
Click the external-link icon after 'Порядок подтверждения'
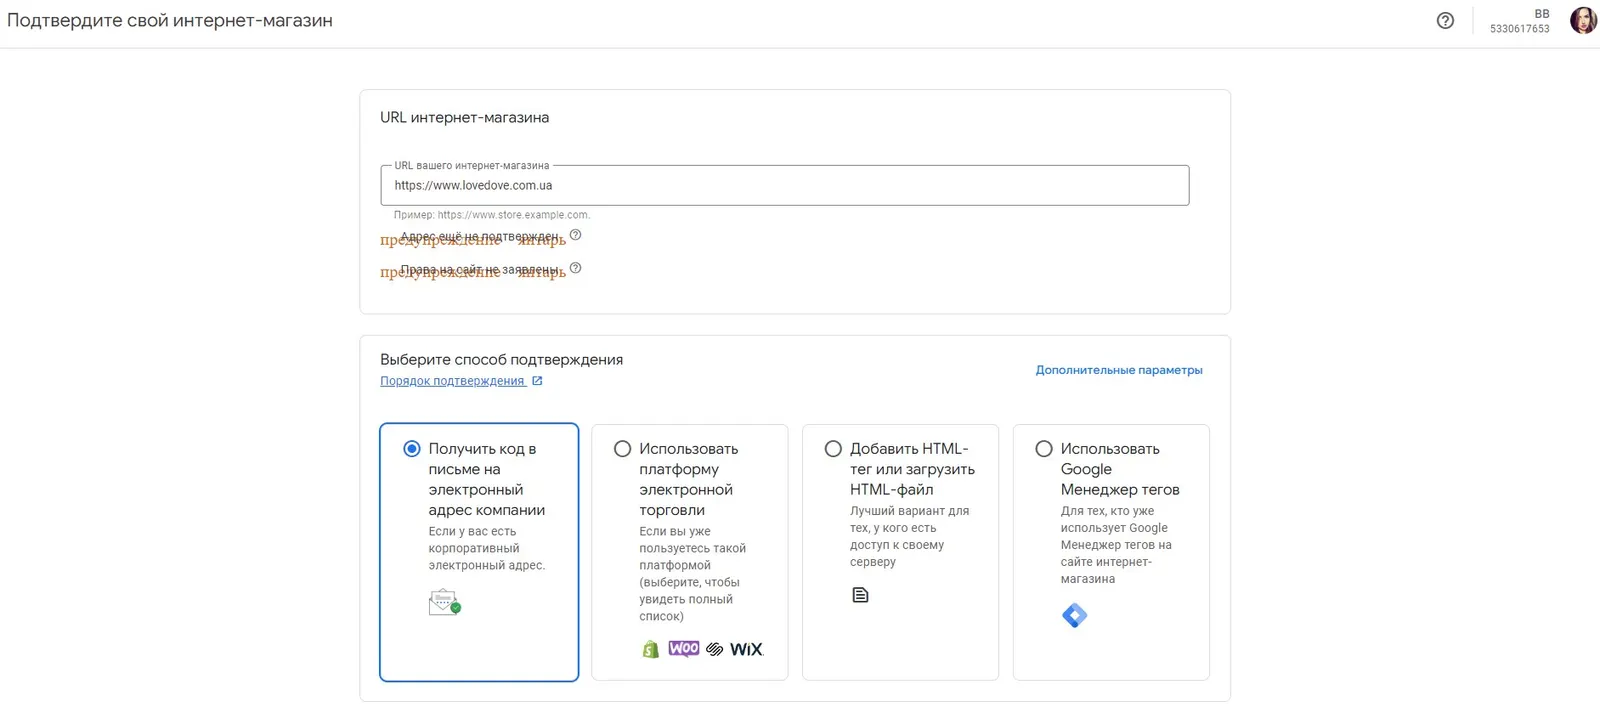point(537,381)
